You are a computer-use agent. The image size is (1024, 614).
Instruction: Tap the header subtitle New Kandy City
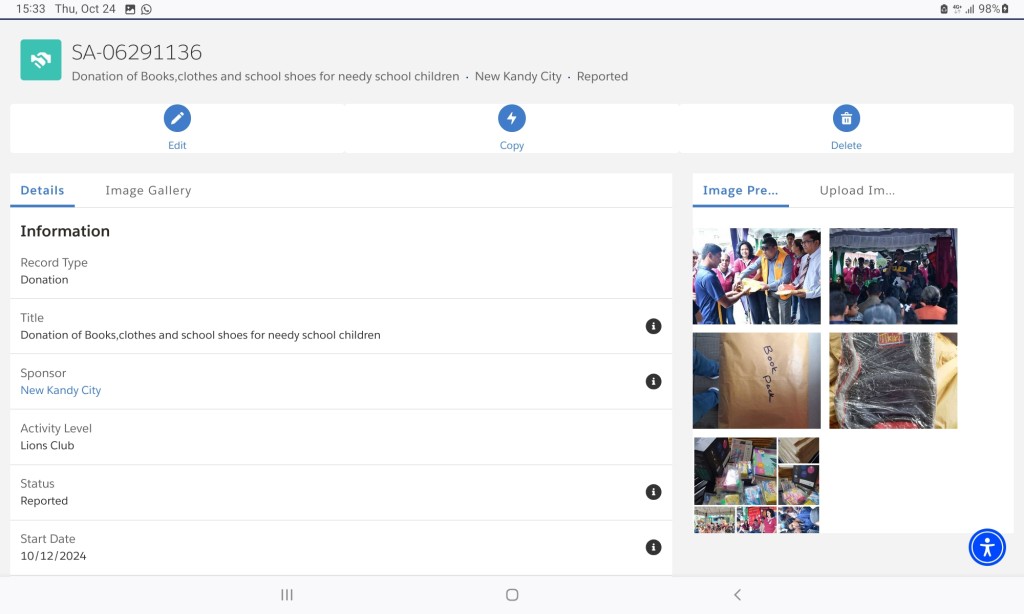point(518,76)
